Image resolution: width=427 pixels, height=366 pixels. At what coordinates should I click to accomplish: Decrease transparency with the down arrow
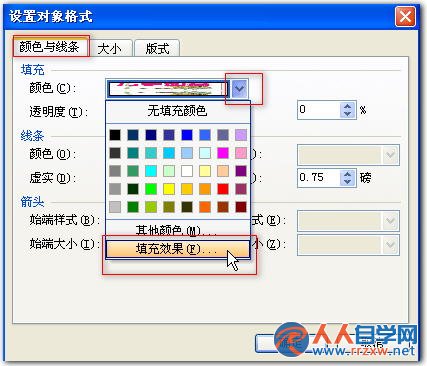(x=347, y=114)
